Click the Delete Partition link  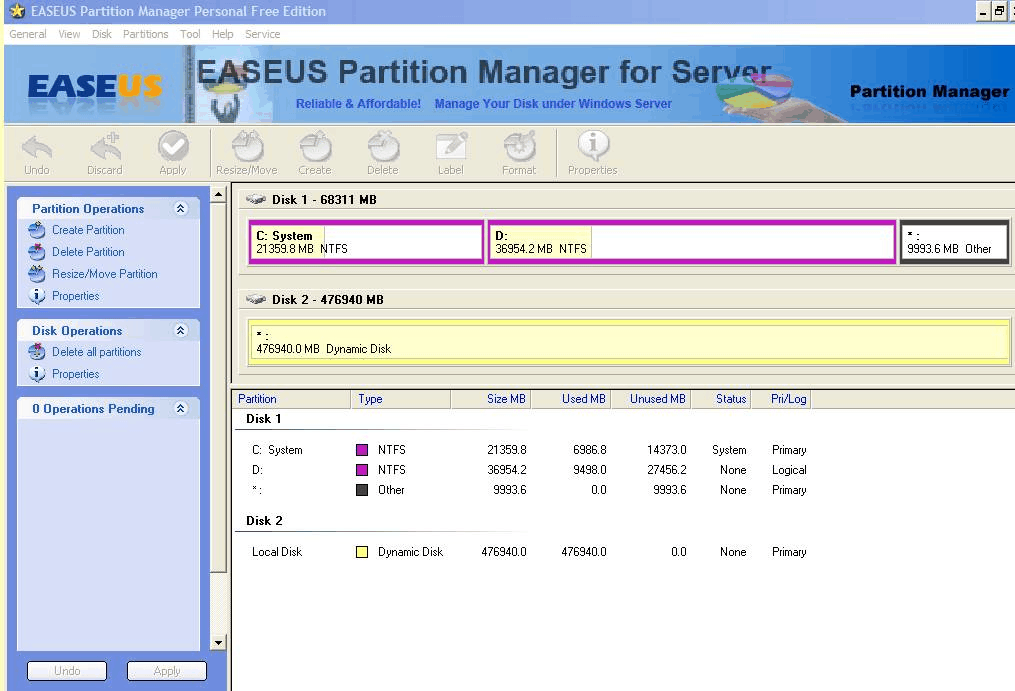[x=88, y=252]
